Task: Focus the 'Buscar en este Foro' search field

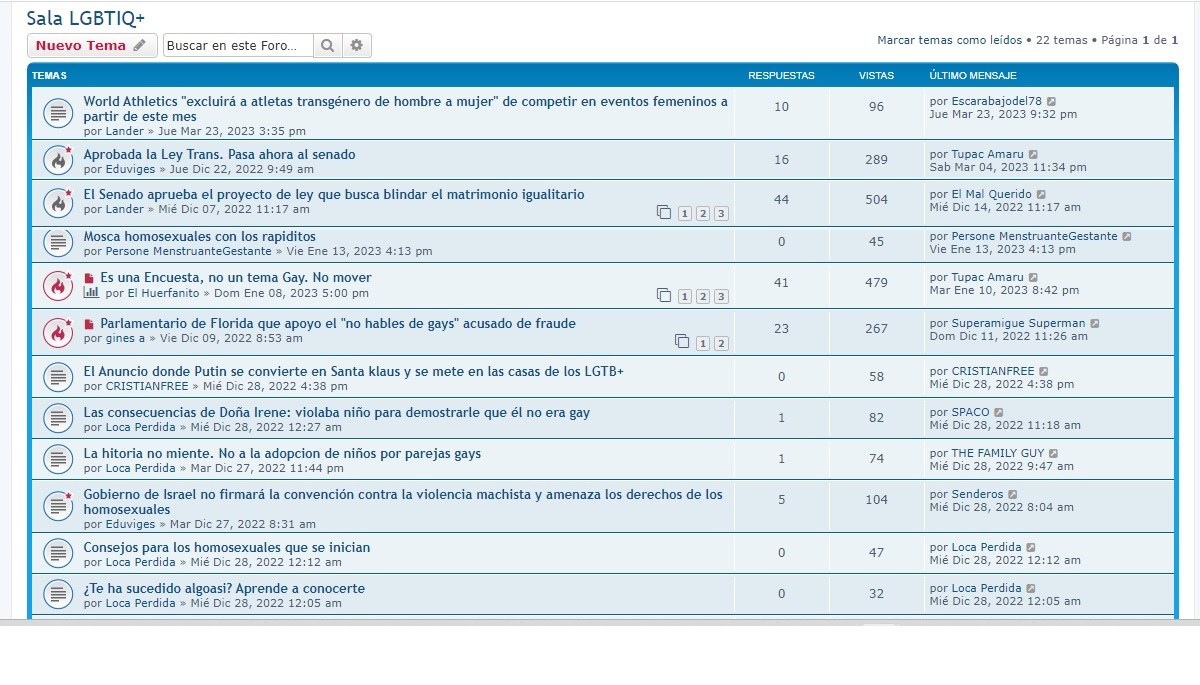Action: tap(238, 45)
